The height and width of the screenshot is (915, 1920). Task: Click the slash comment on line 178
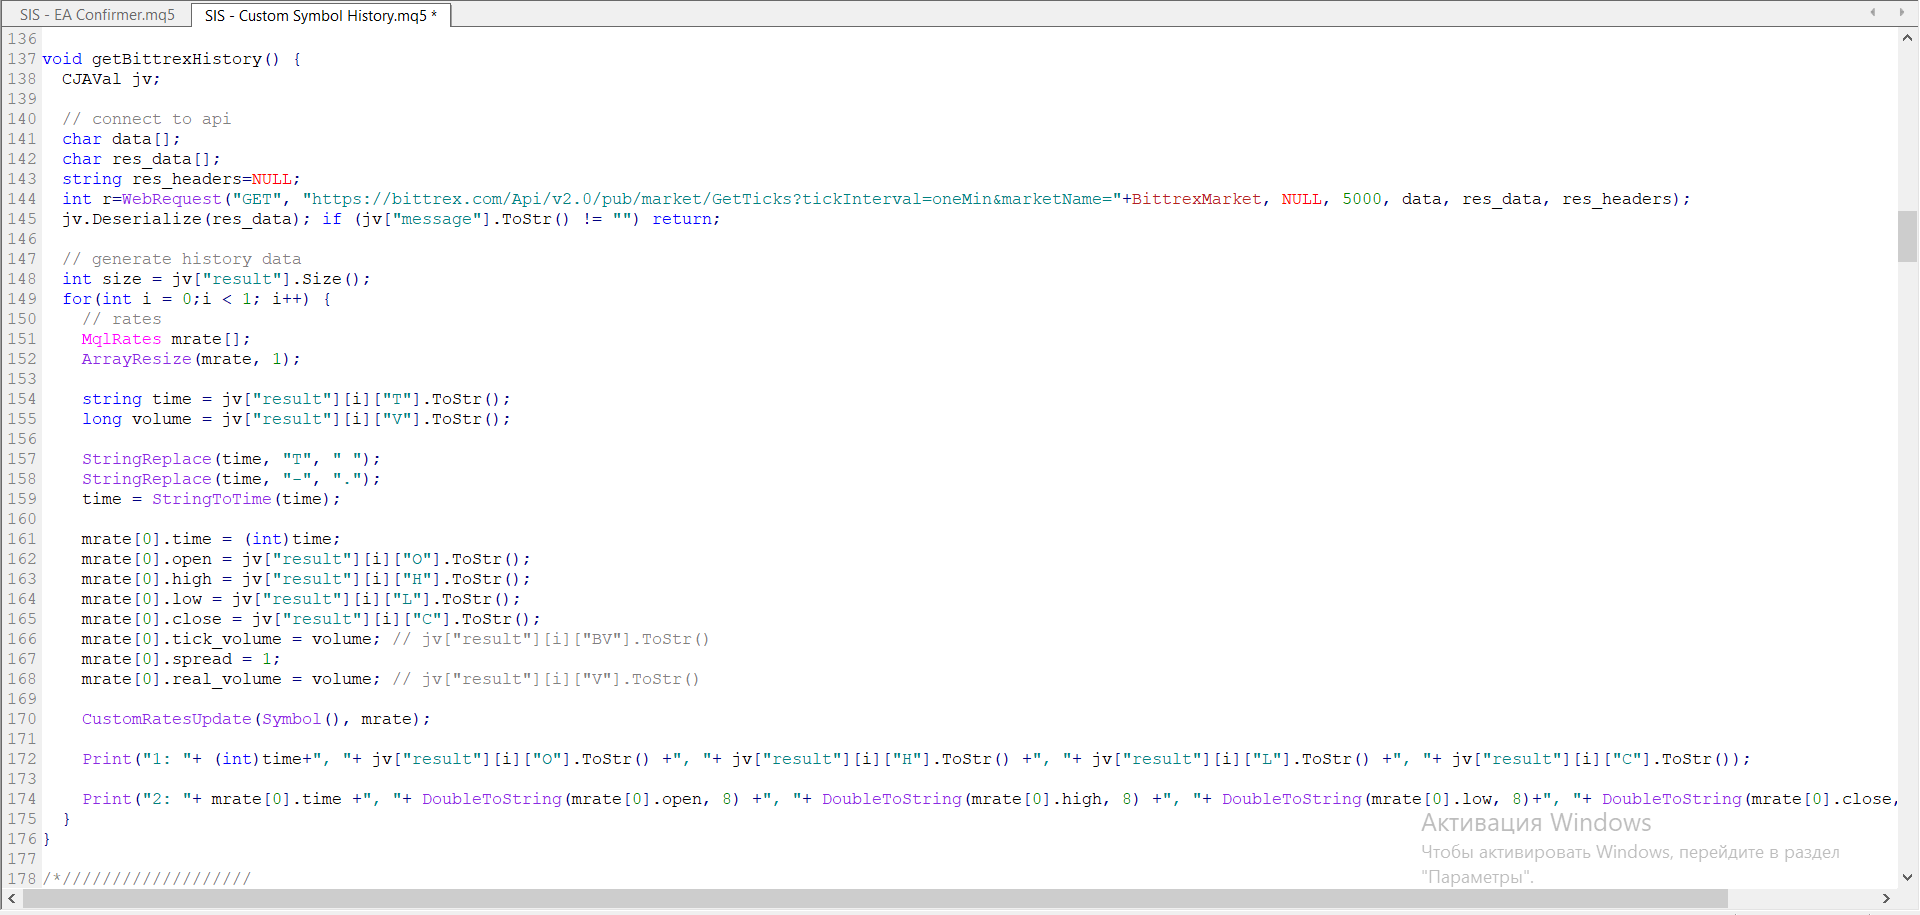146,879
